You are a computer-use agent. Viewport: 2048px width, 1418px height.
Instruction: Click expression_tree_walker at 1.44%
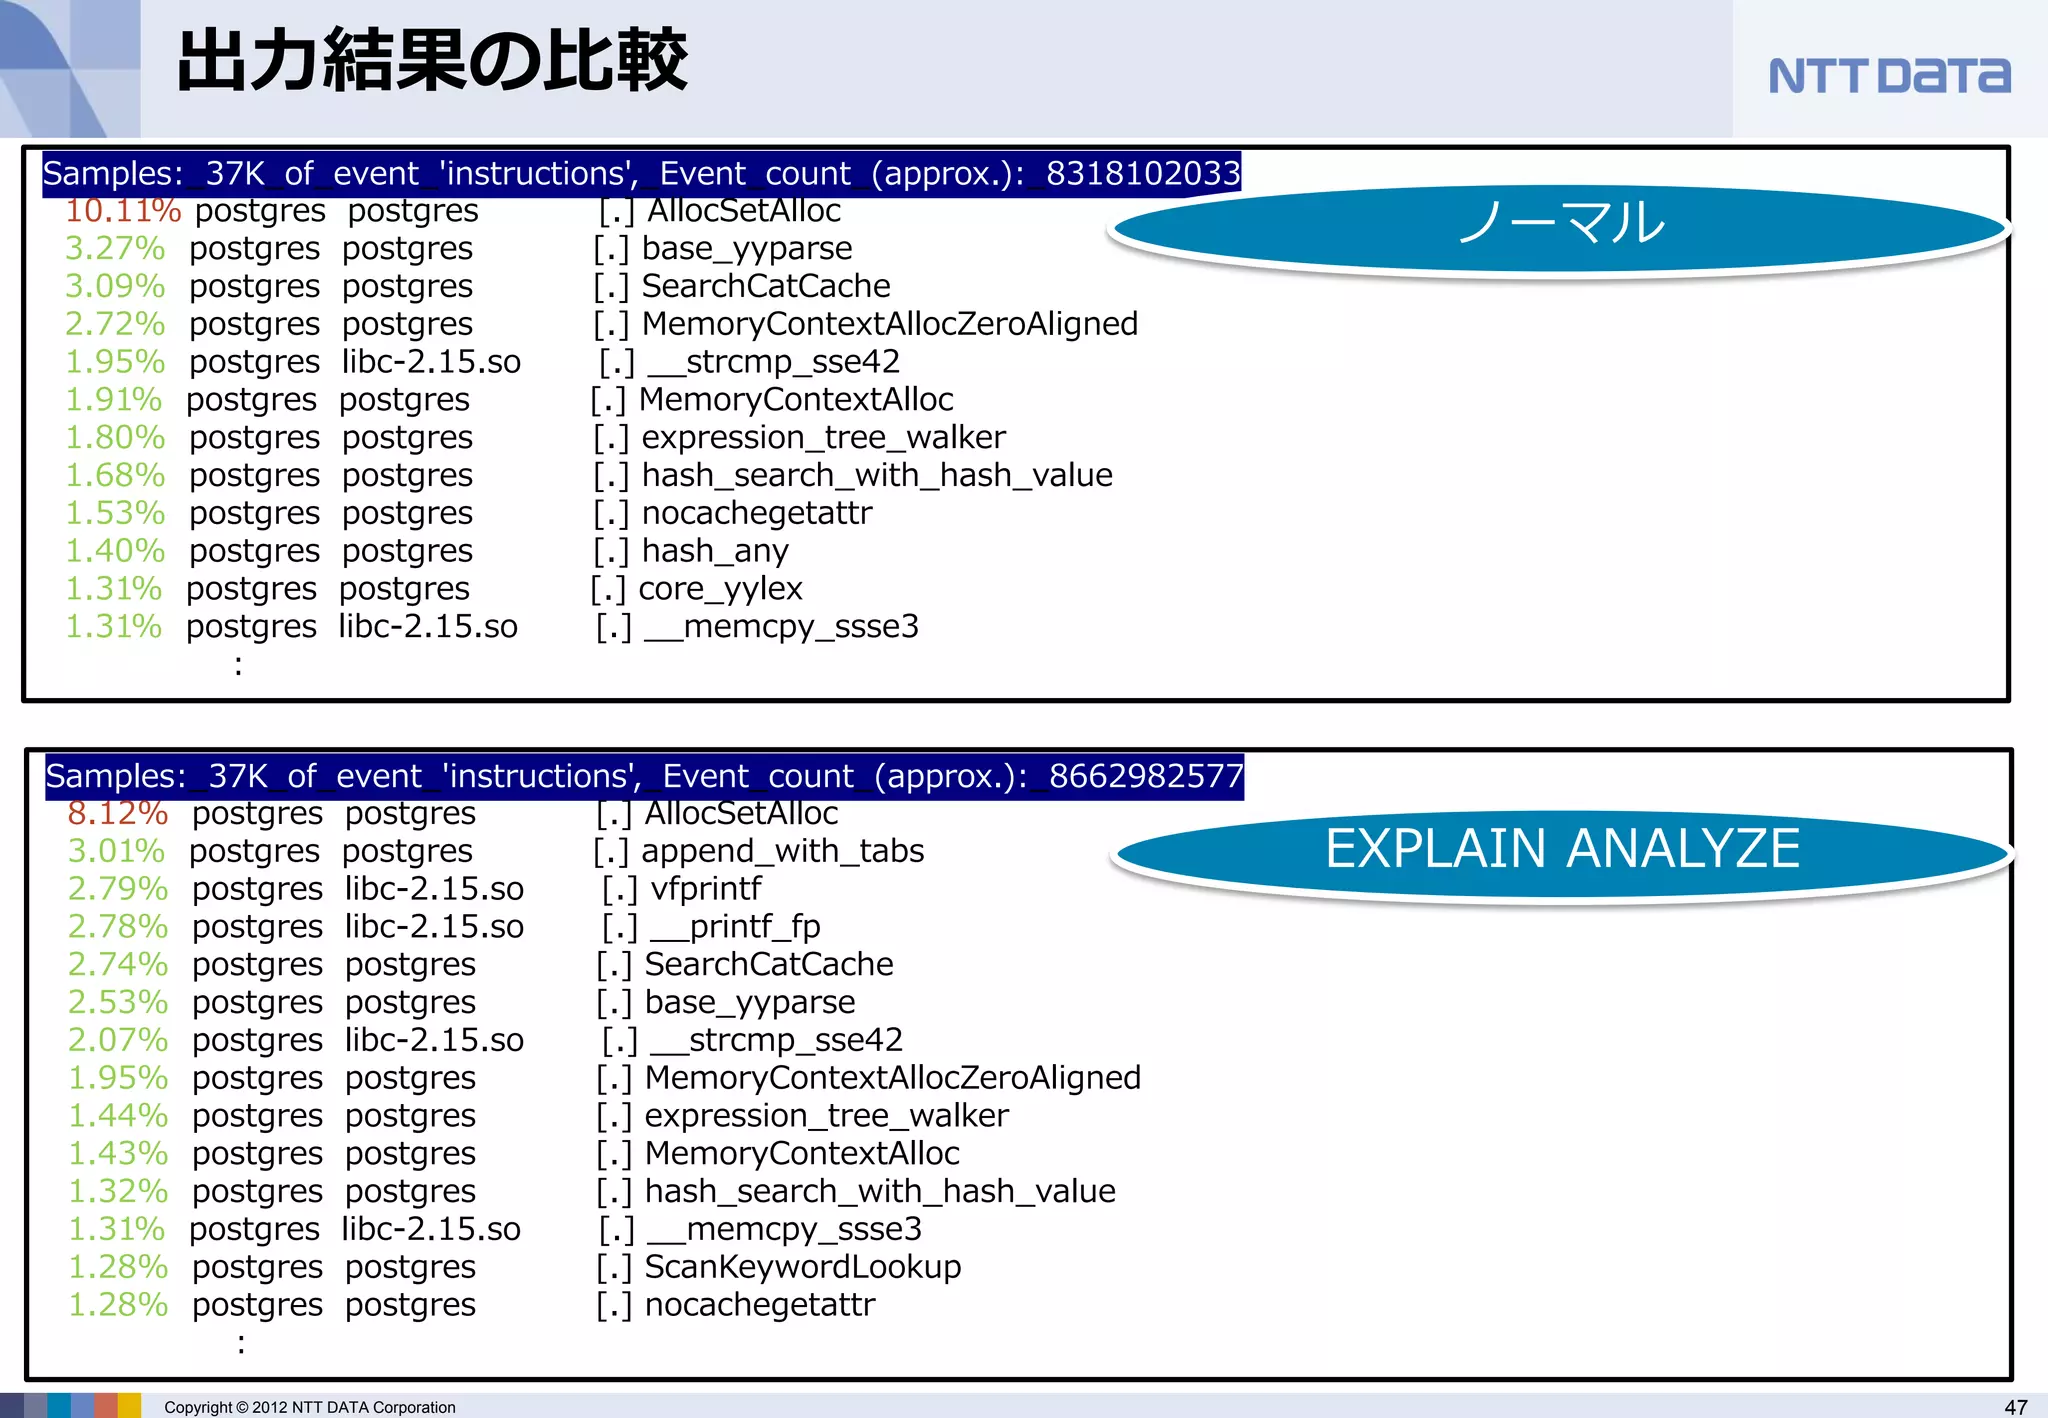[827, 1117]
